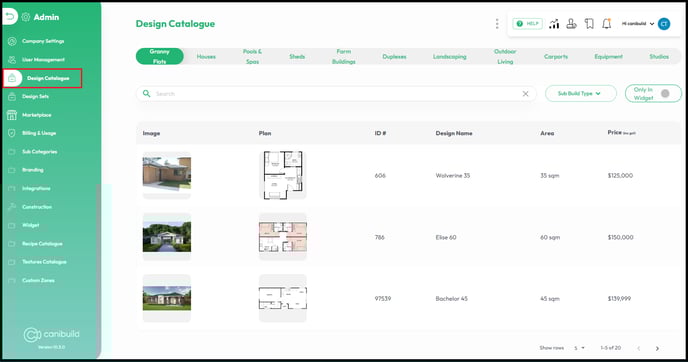Viewport: 688px width, 362px height.
Task: Switch to the Houses tab
Action: click(206, 57)
